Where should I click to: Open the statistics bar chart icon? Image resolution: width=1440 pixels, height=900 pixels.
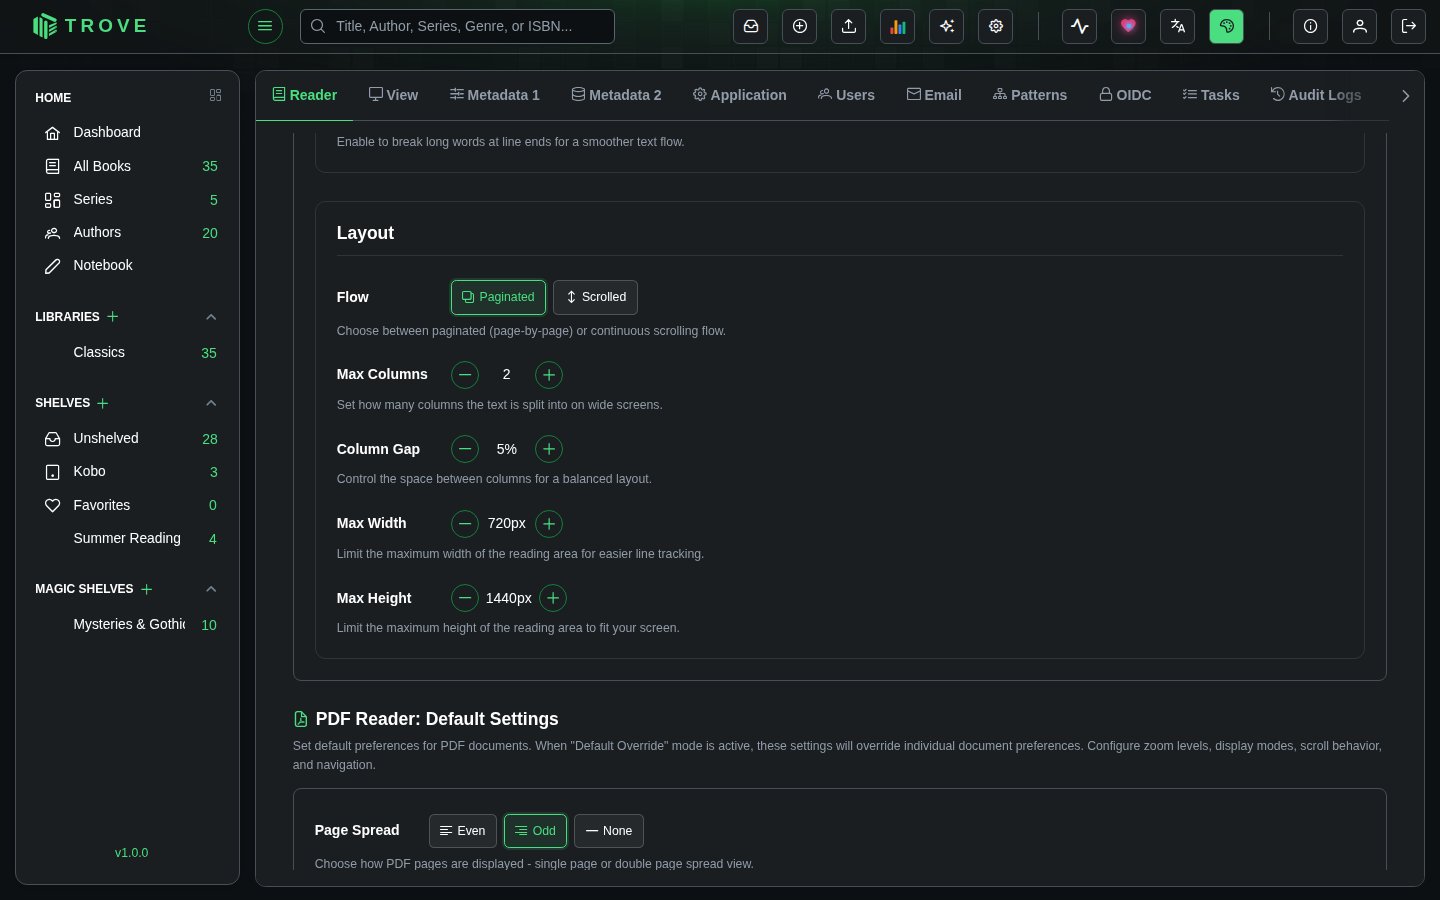point(898,26)
